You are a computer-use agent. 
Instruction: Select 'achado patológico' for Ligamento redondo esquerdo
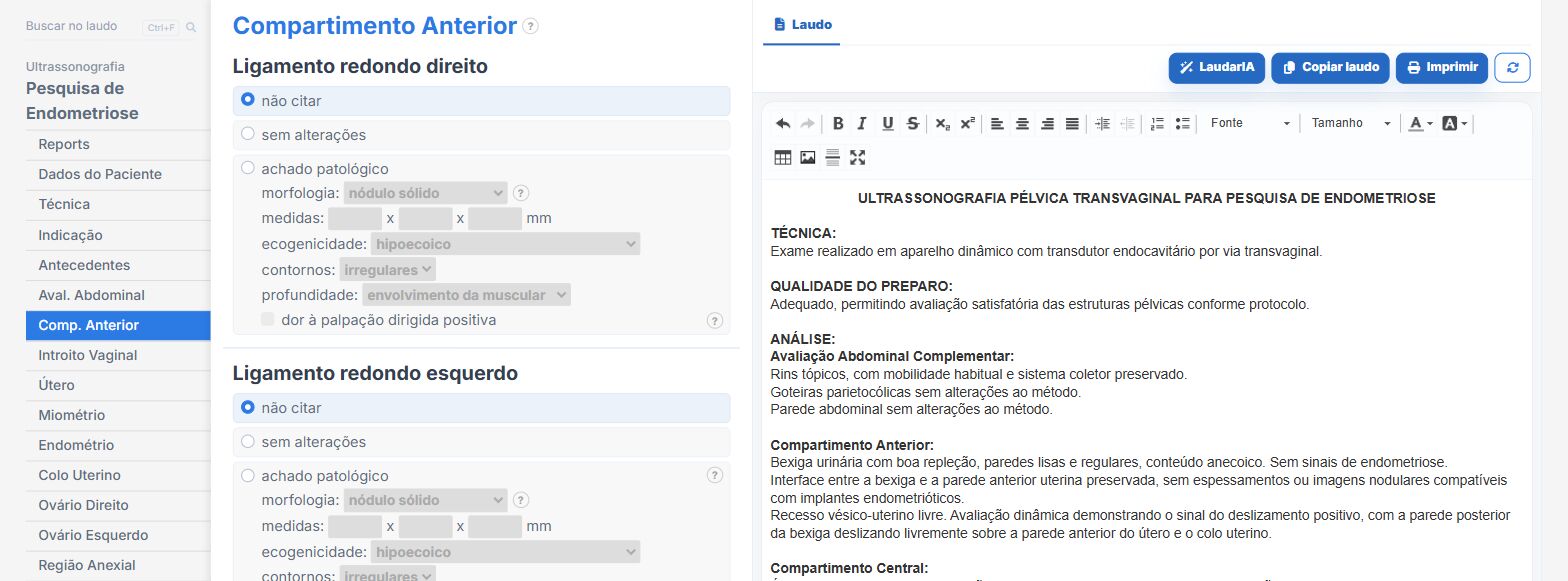tap(248, 475)
